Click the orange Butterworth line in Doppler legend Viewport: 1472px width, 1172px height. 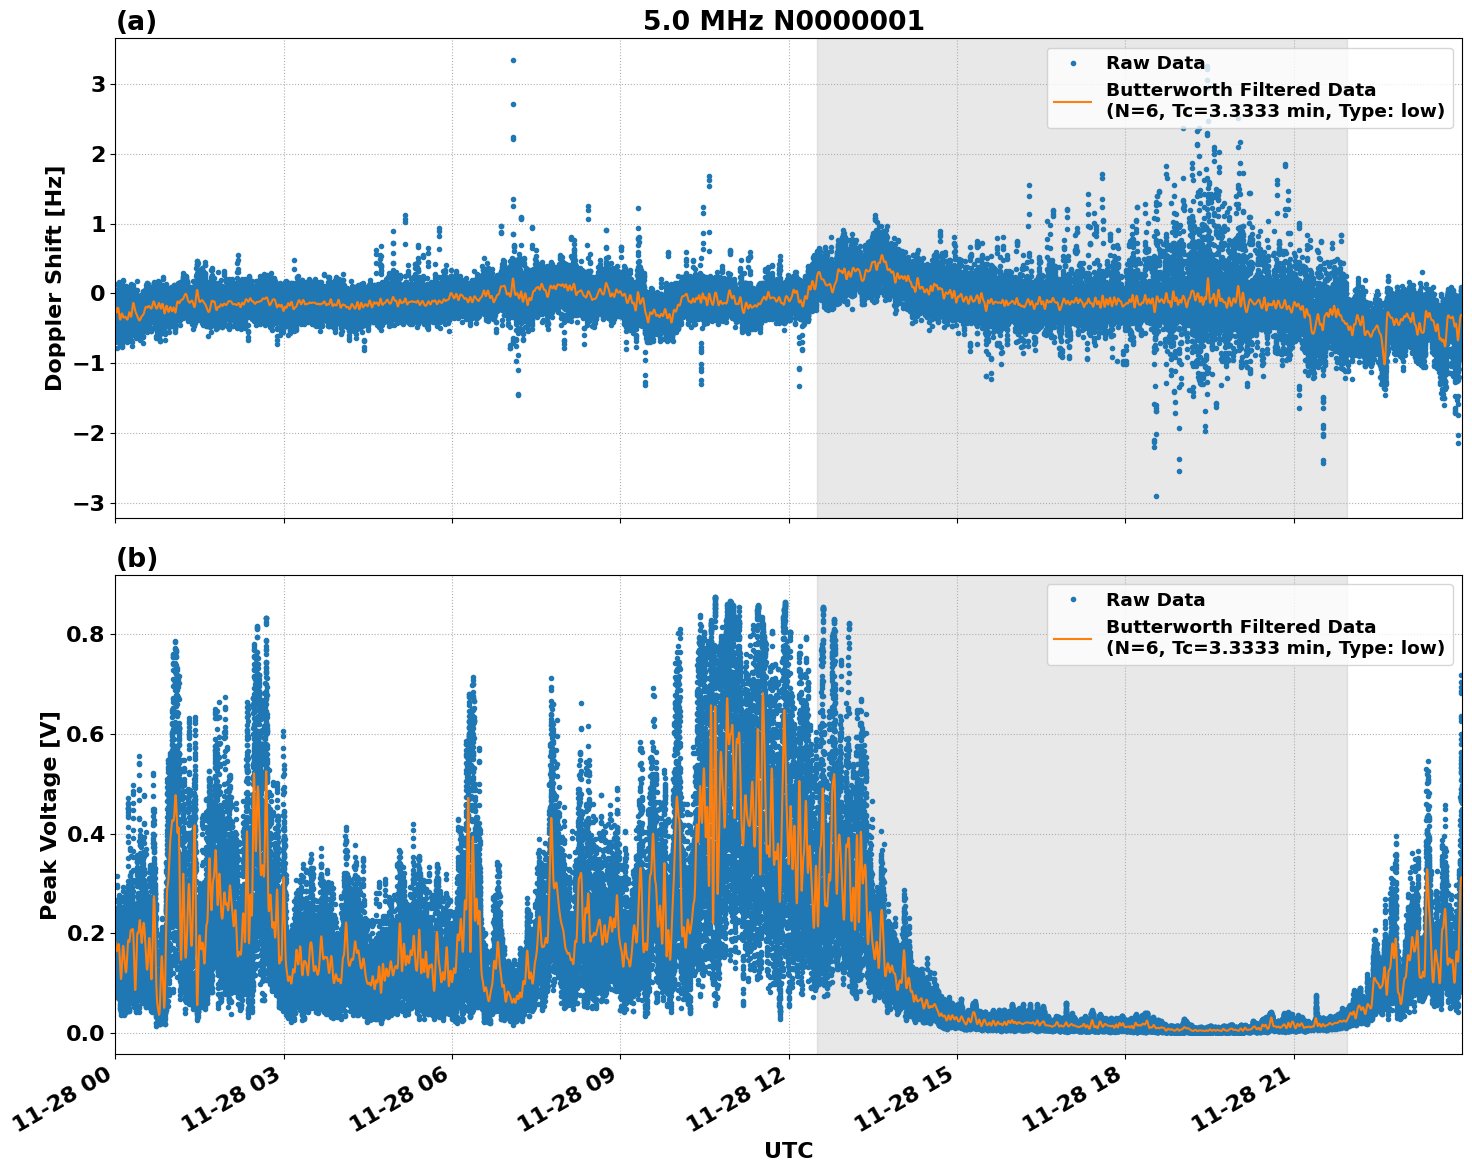[1072, 101]
